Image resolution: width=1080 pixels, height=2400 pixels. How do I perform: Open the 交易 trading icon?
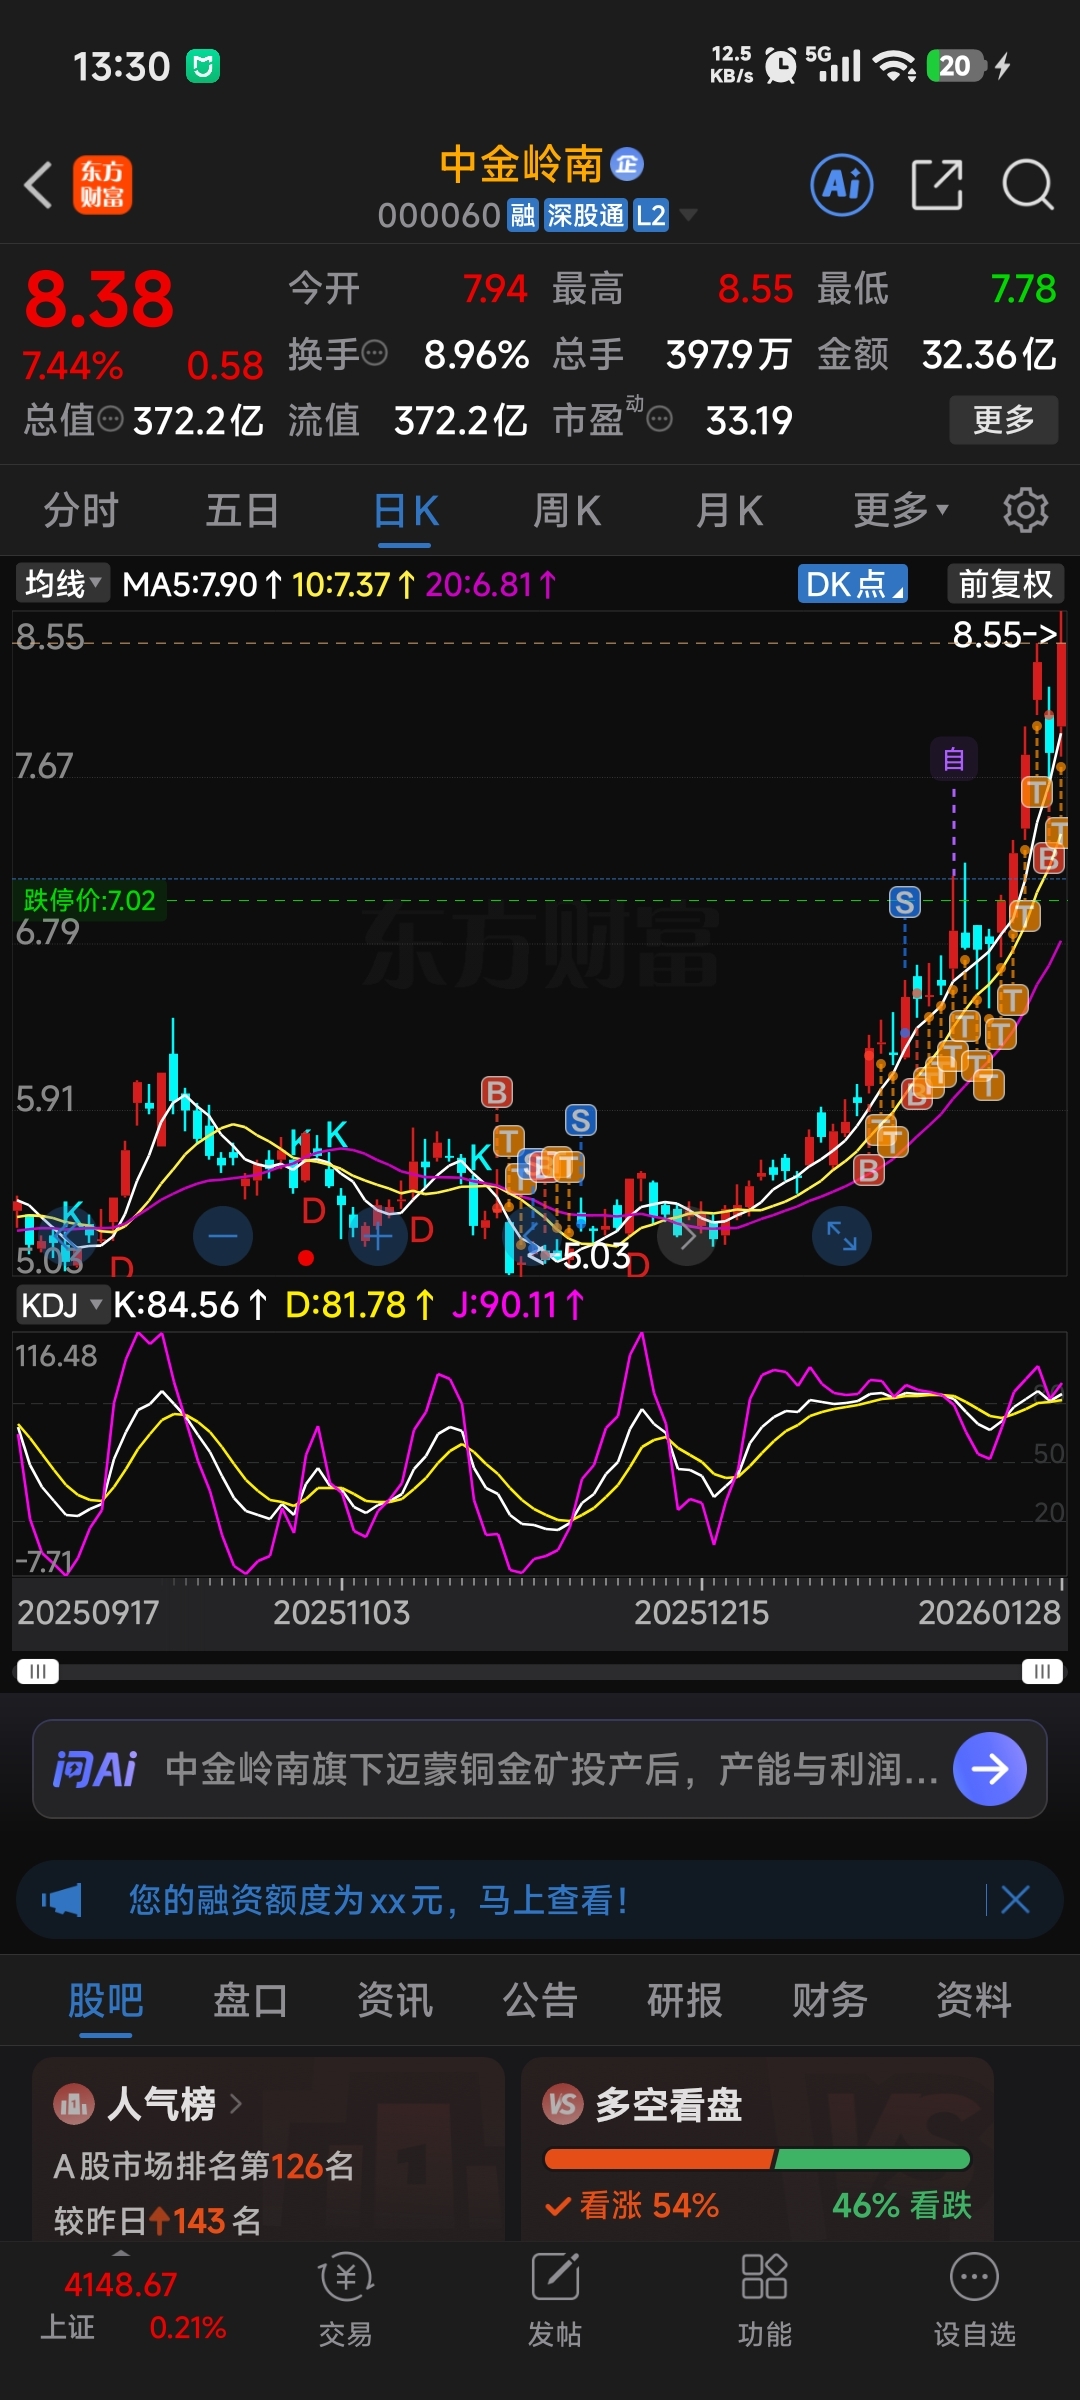click(345, 2300)
